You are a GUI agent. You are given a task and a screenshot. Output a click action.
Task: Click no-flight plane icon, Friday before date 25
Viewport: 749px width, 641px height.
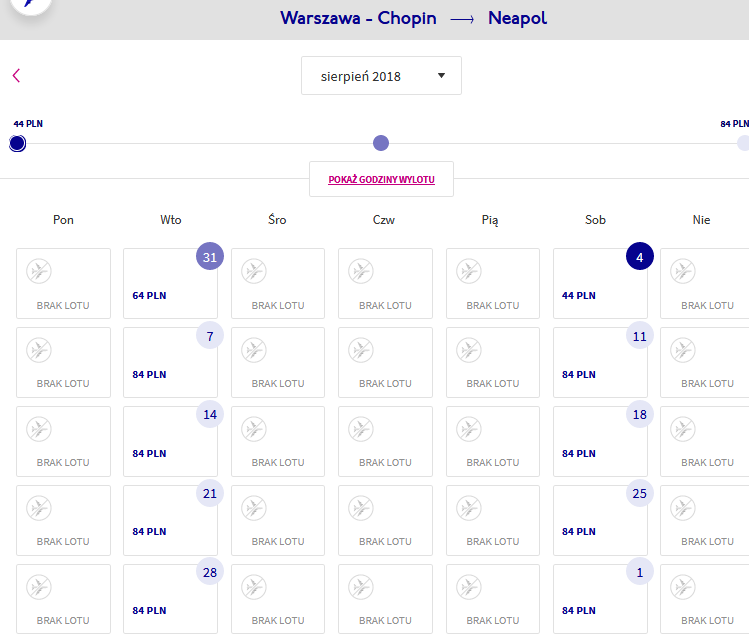469,508
